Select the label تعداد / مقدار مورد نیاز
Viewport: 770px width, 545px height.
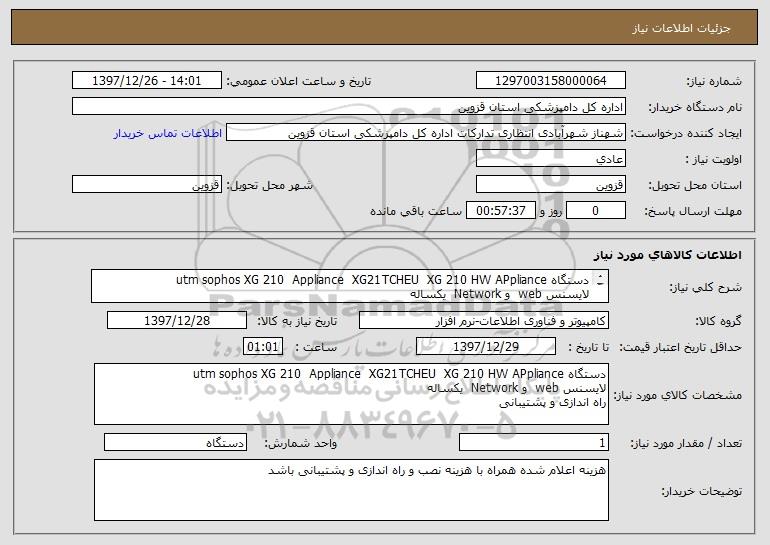click(686, 444)
